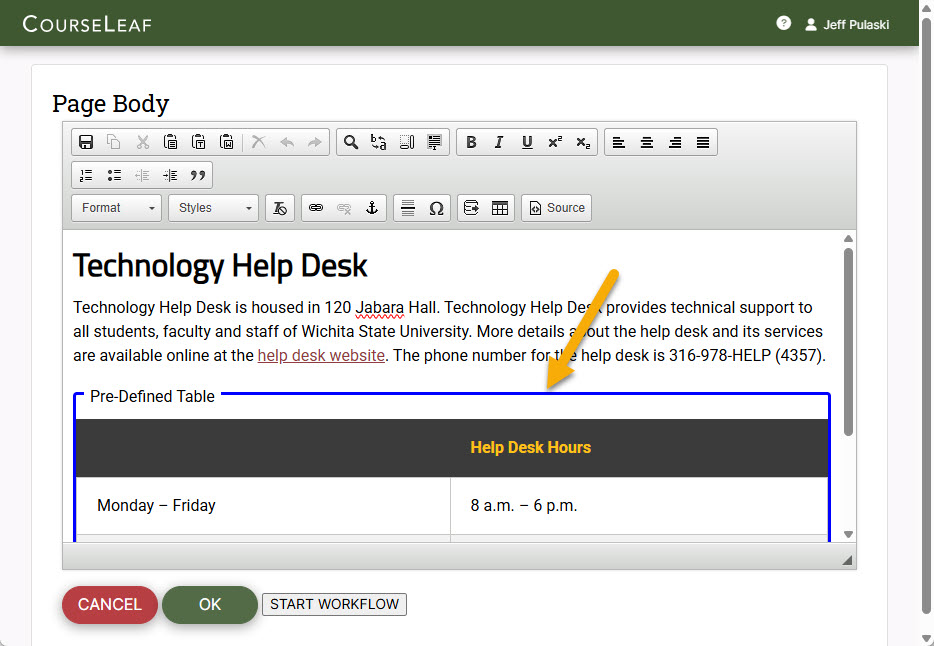The height and width of the screenshot is (646, 934).
Task: Click the Undo arrow icon
Action: [287, 142]
